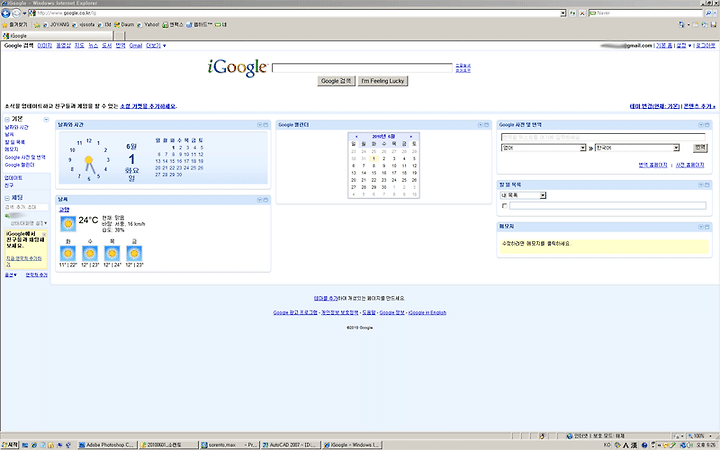This screenshot has height=450, width=720.
Task: Open the sticky note gadget menu arrow
Action: [x=701, y=226]
